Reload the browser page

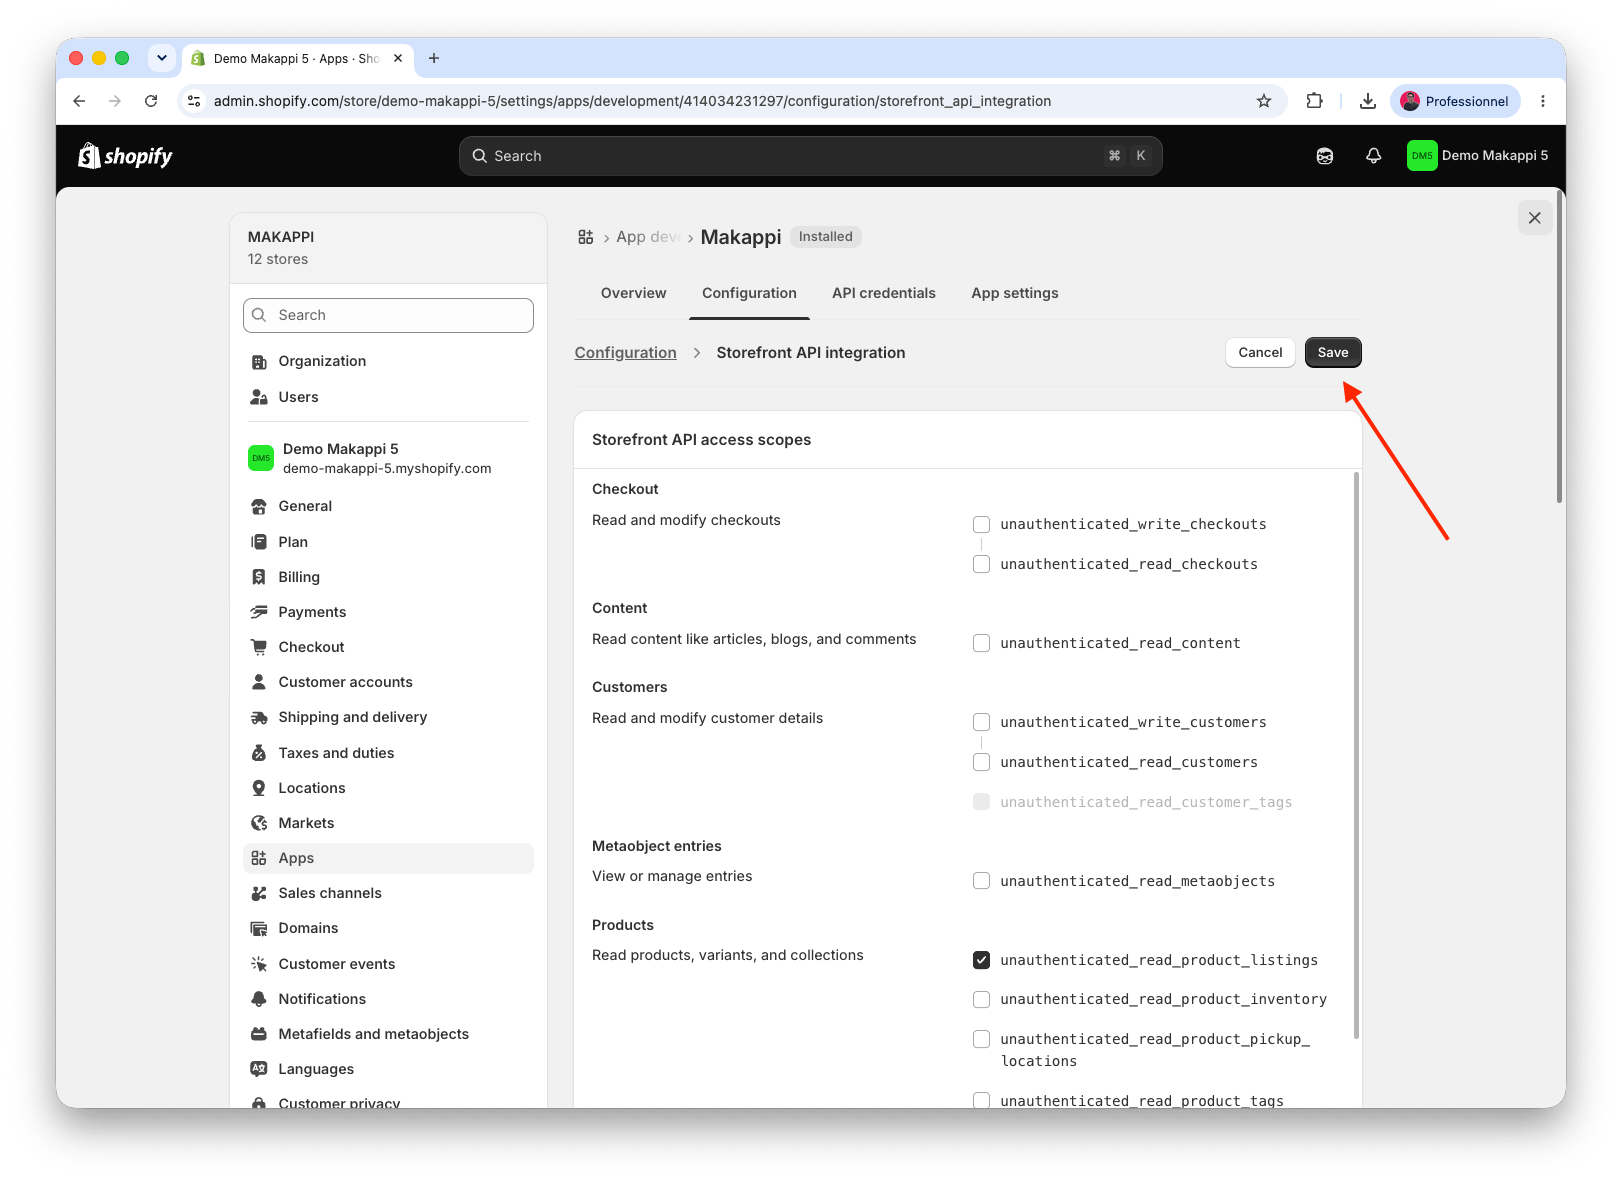[x=151, y=101]
